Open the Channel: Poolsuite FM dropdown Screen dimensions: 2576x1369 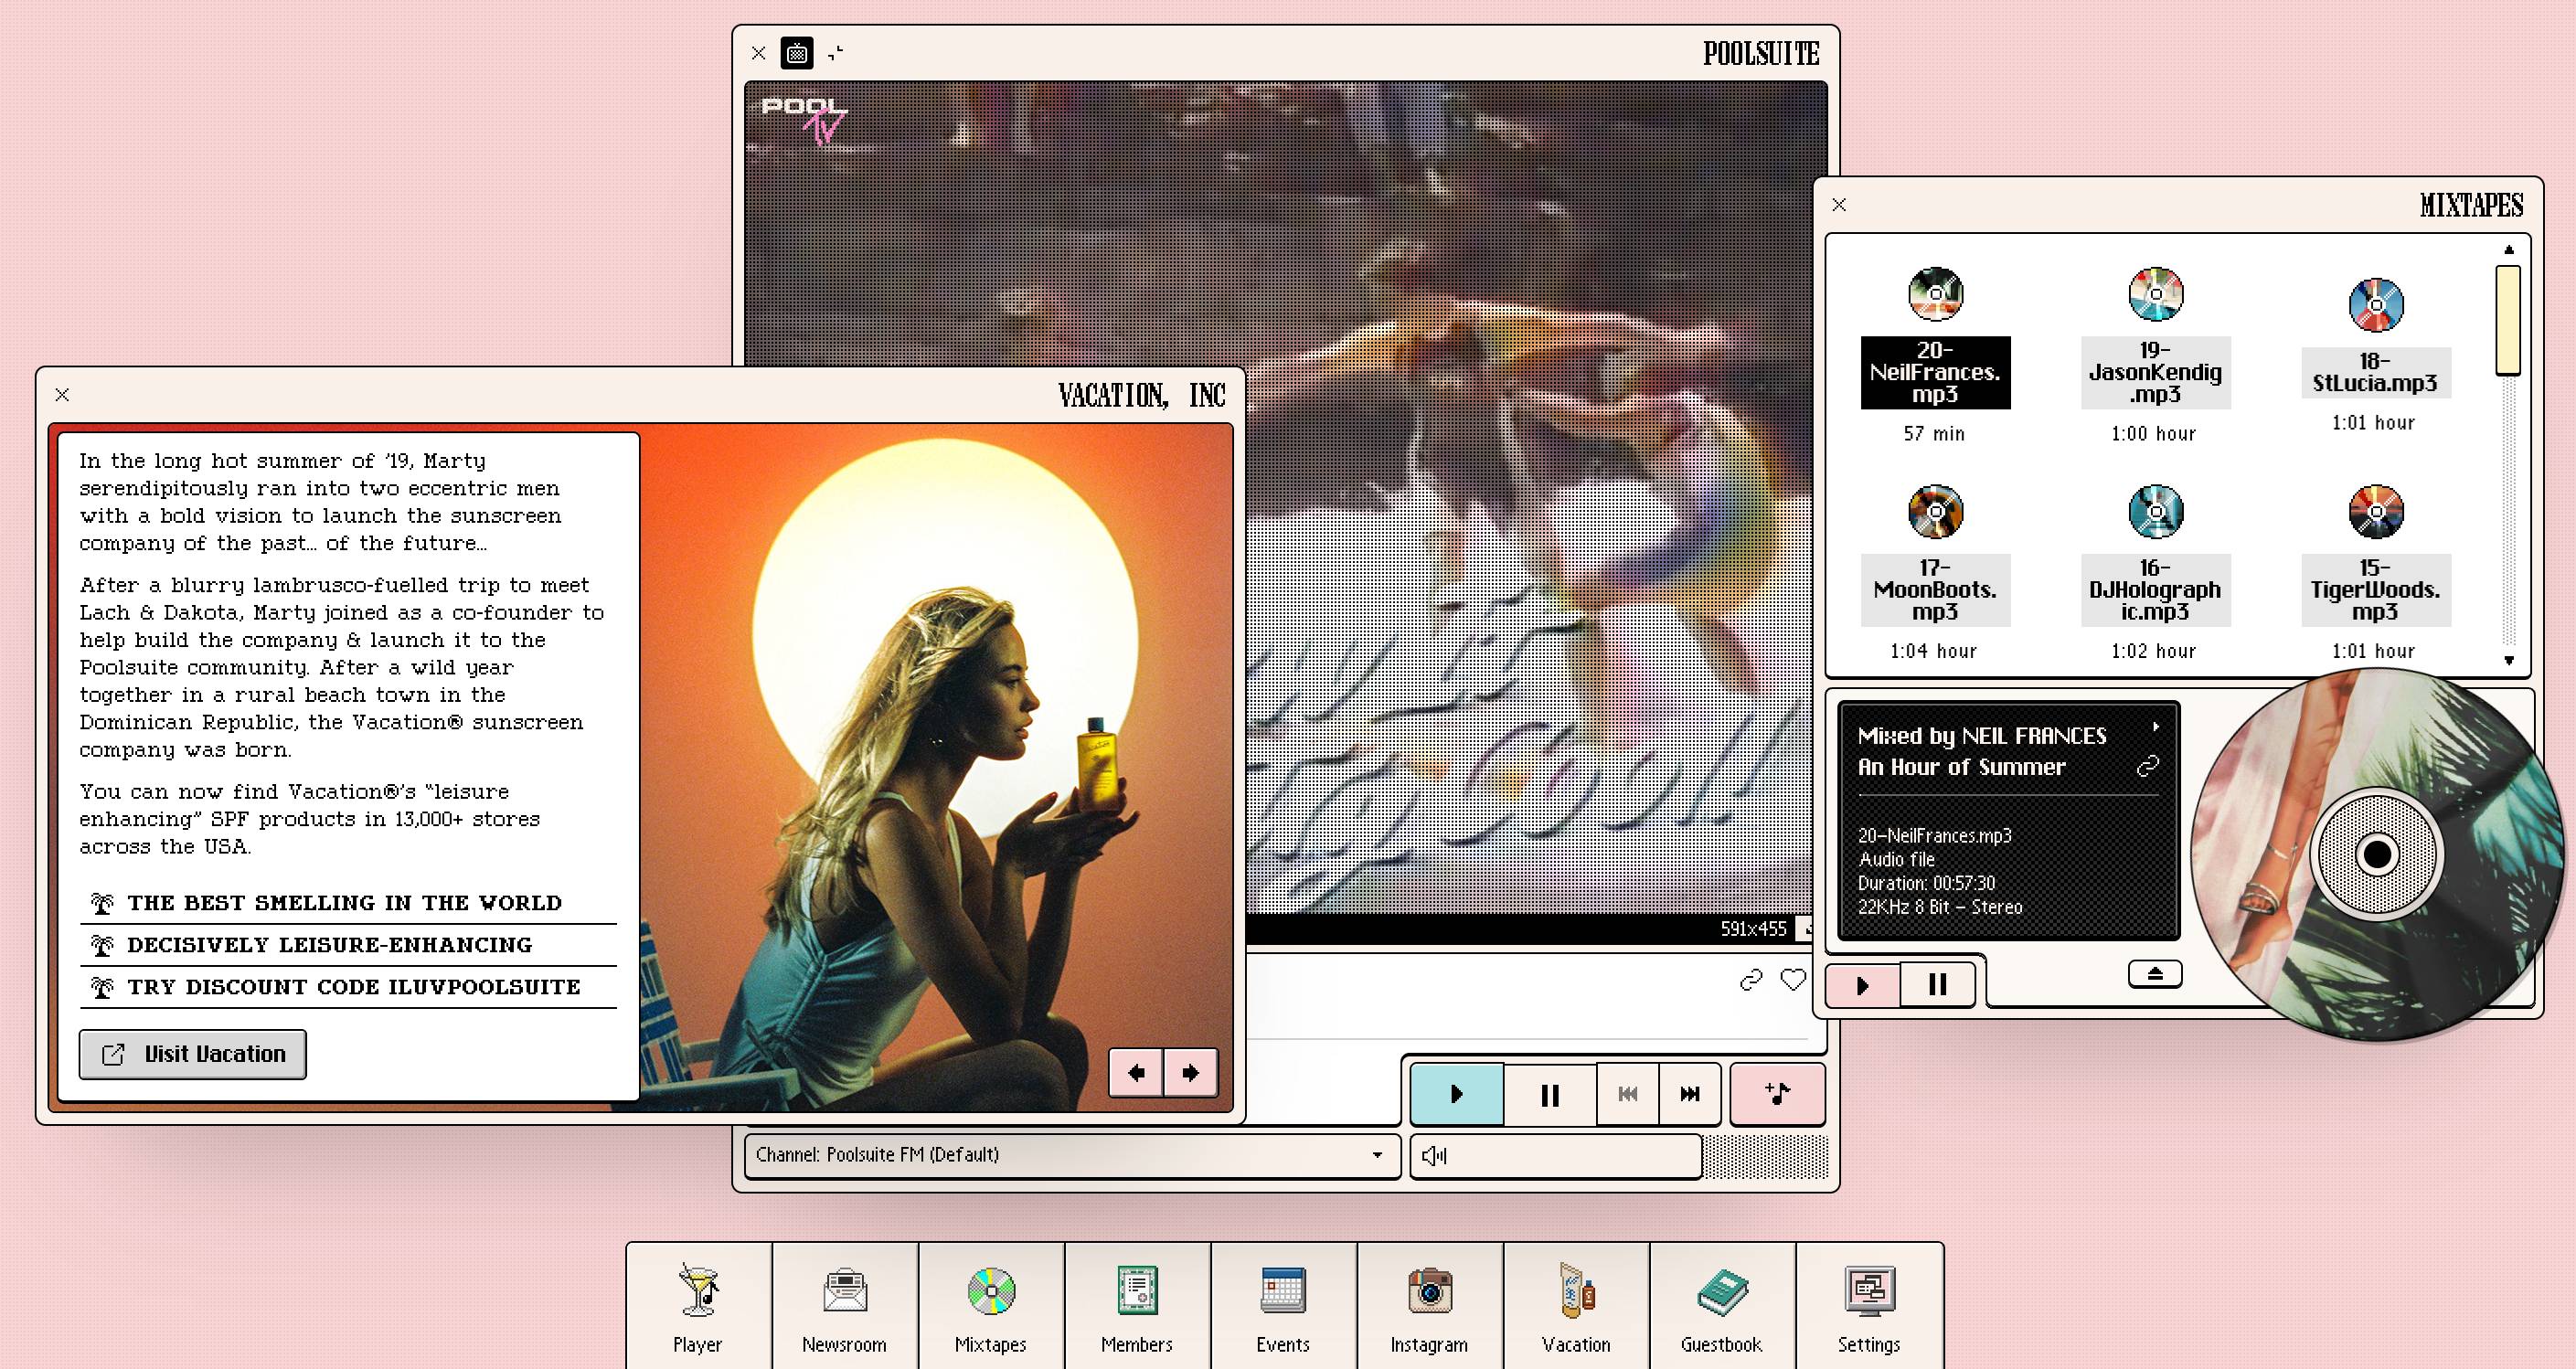tap(1072, 1155)
